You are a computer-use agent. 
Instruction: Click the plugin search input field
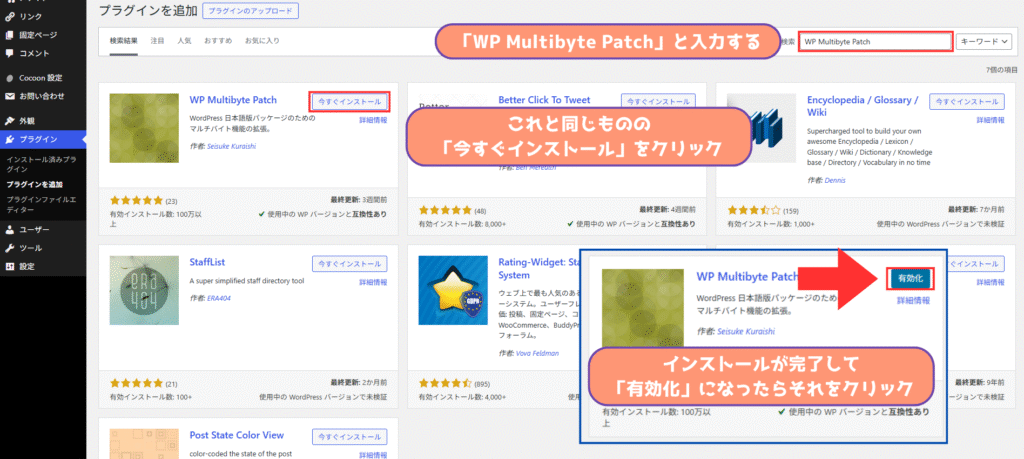pyautogui.click(x=875, y=41)
